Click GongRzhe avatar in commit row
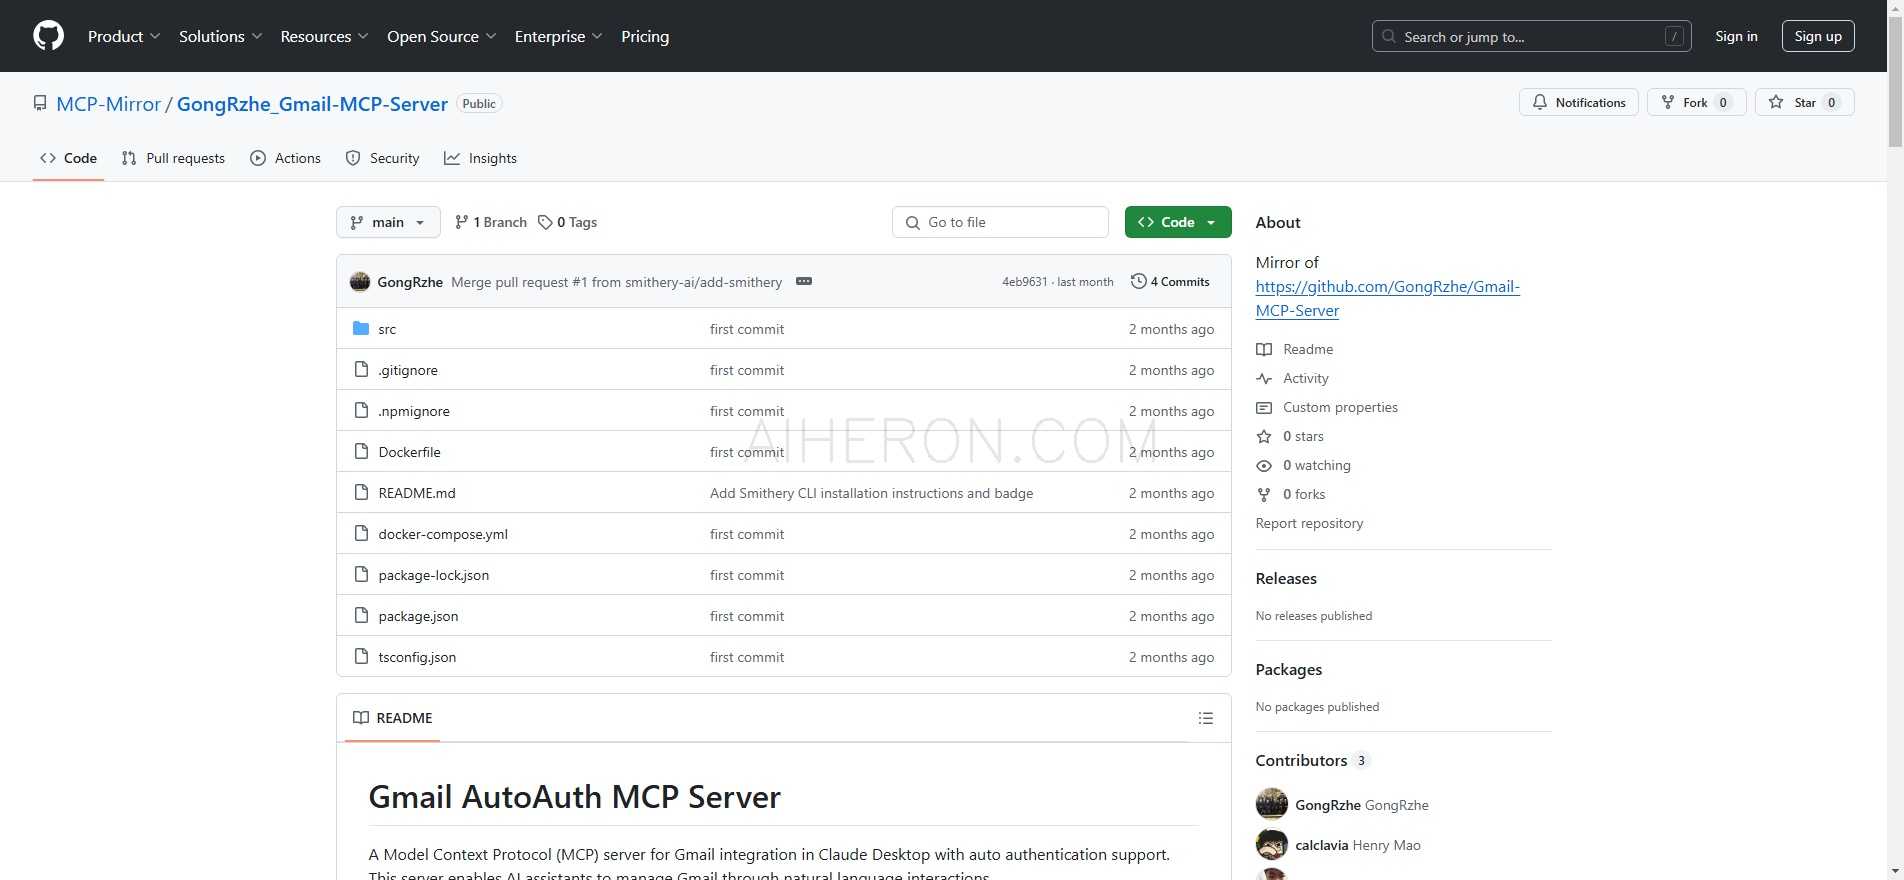This screenshot has height=880, width=1904. point(360,282)
